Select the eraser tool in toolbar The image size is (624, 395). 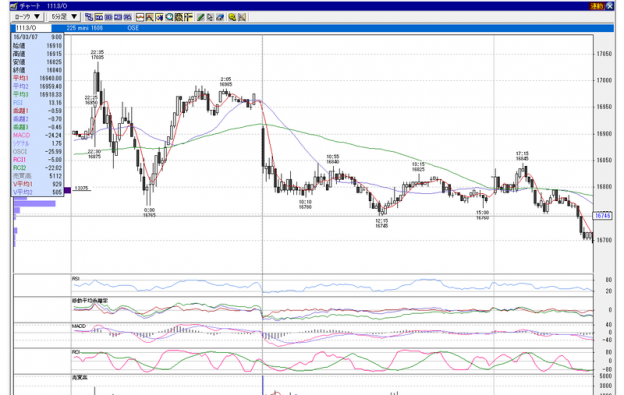(220, 17)
